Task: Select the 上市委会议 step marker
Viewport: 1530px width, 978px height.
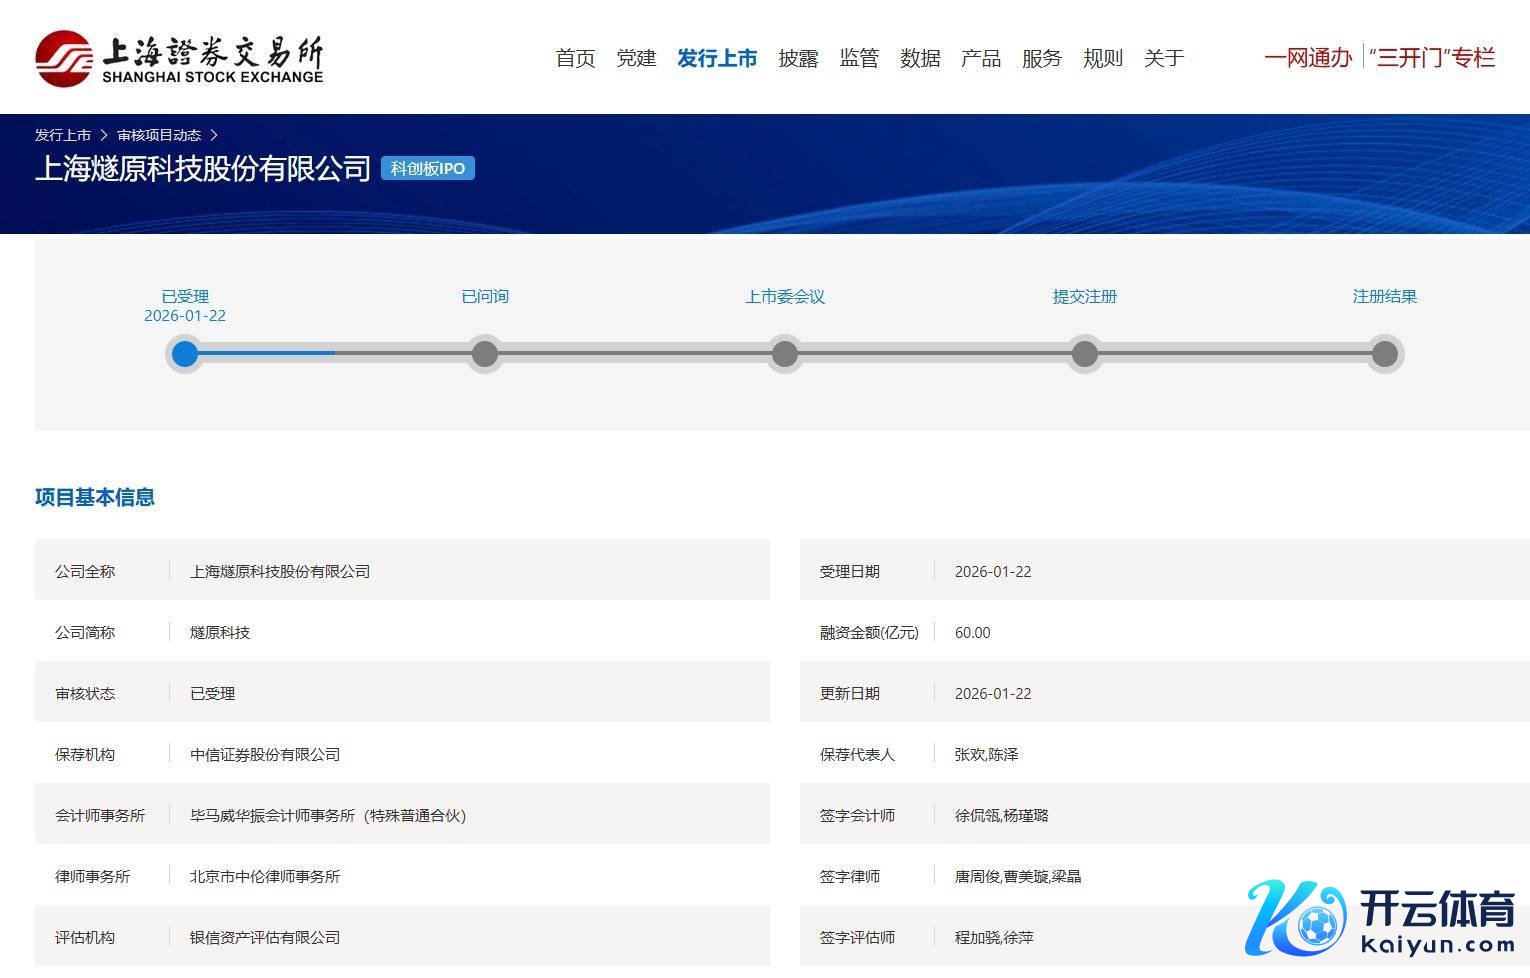Action: 785,354
